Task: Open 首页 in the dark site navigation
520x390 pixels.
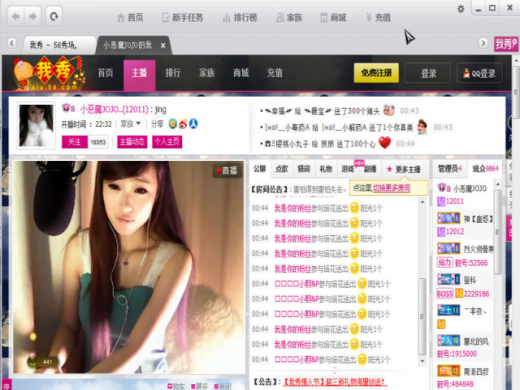Action: pyautogui.click(x=105, y=73)
